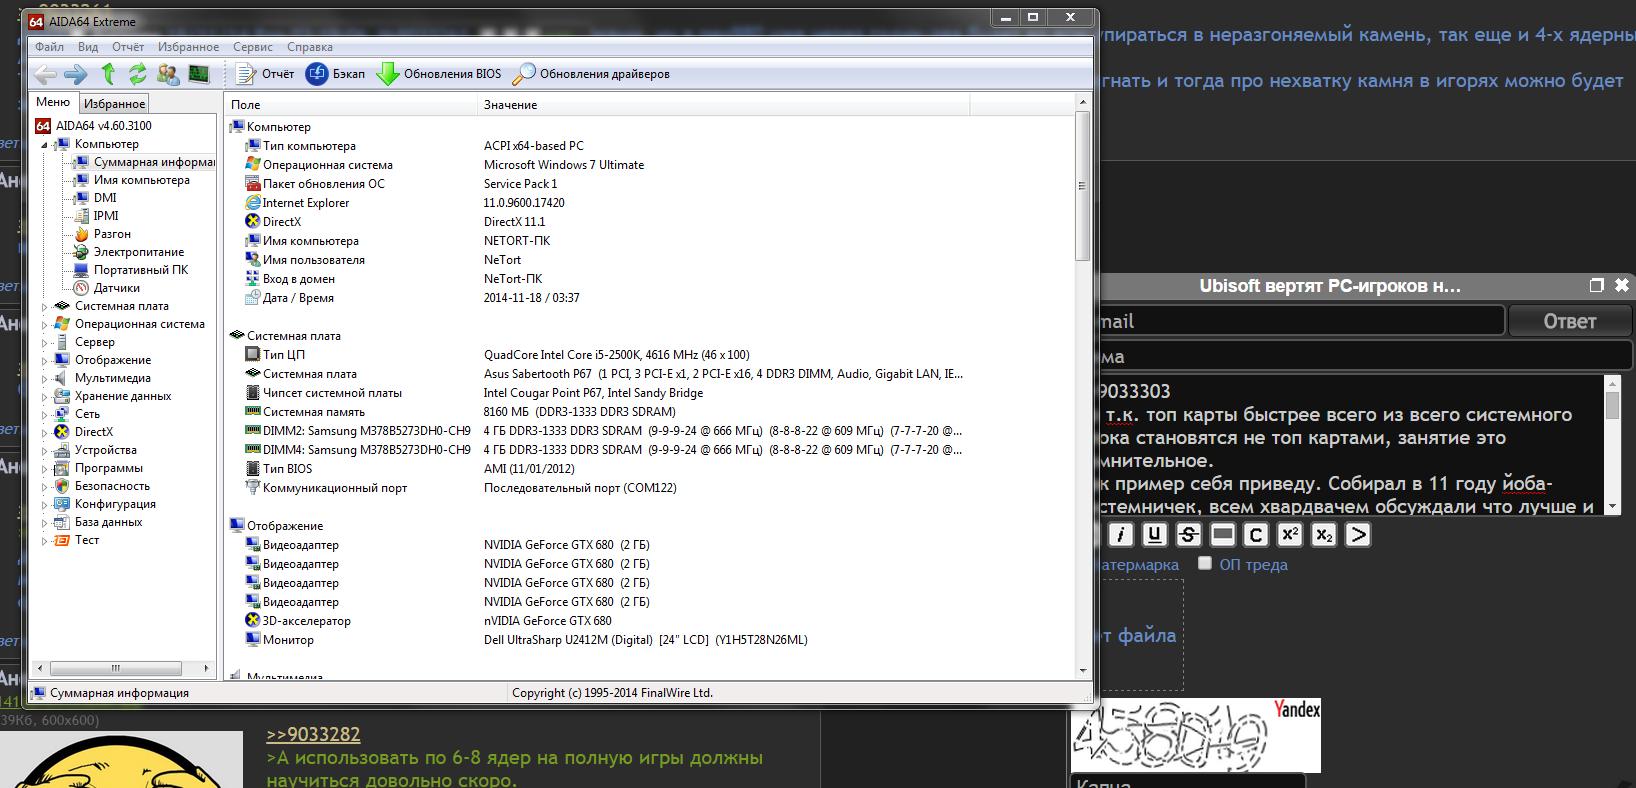Screen dimensions: 1636x788
Task: Click the italic formatting button
Action: point(1121,535)
